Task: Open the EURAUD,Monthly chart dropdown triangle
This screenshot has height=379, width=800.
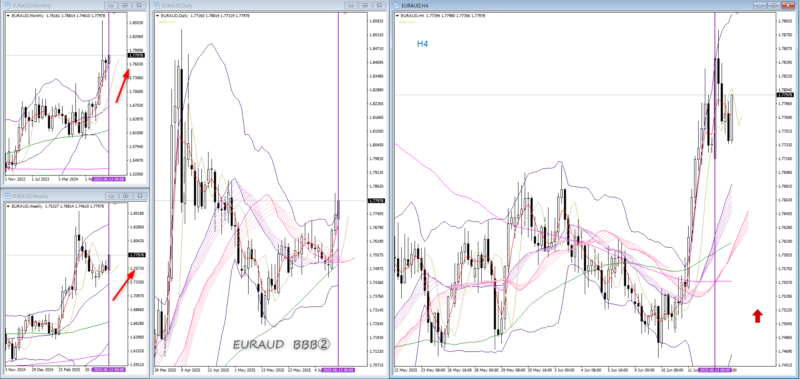Action: 7,16
